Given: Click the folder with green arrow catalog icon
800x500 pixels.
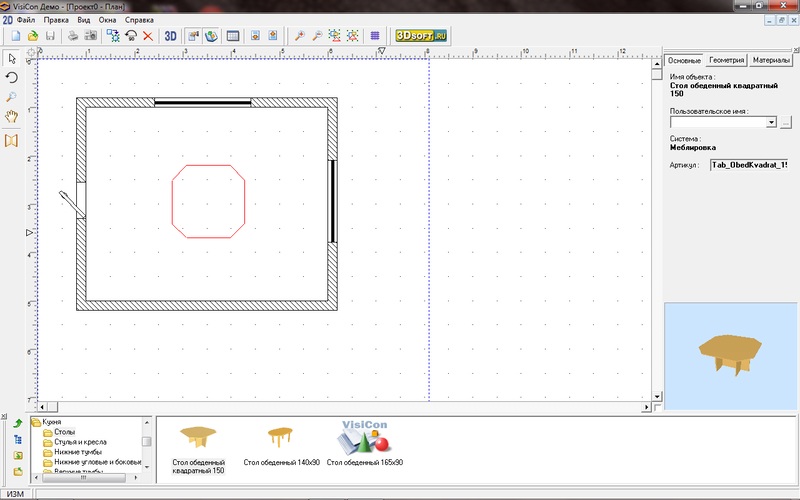Looking at the screenshot, I should tap(18, 471).
